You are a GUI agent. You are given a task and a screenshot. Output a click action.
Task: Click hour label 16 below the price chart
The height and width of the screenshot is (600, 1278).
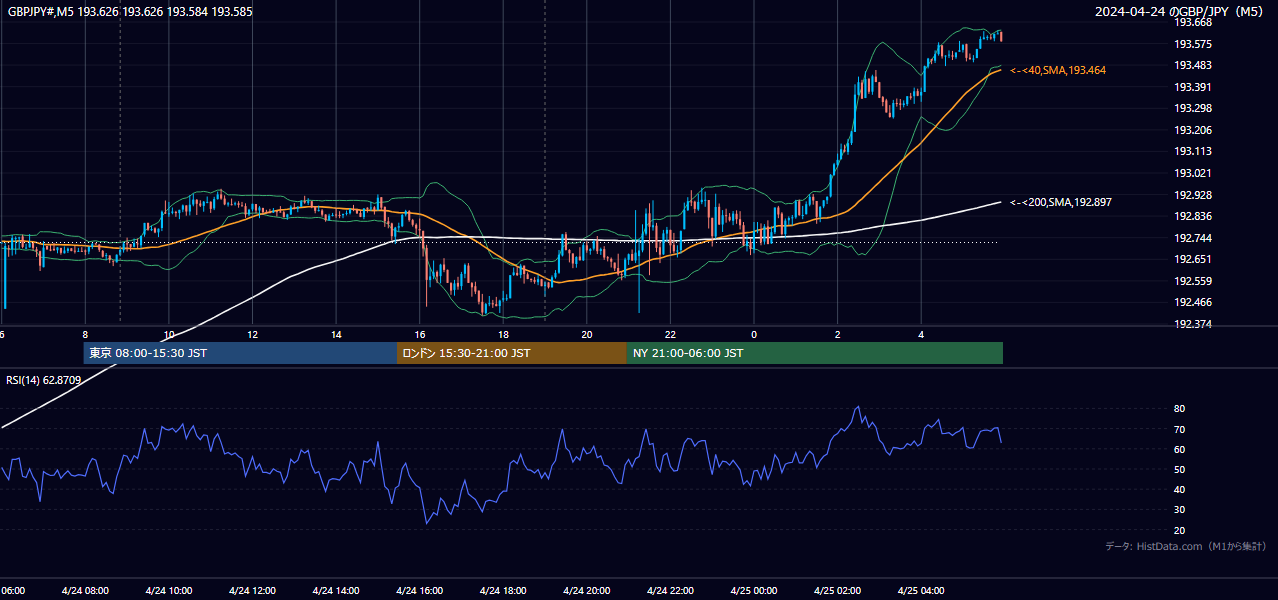[x=420, y=334]
